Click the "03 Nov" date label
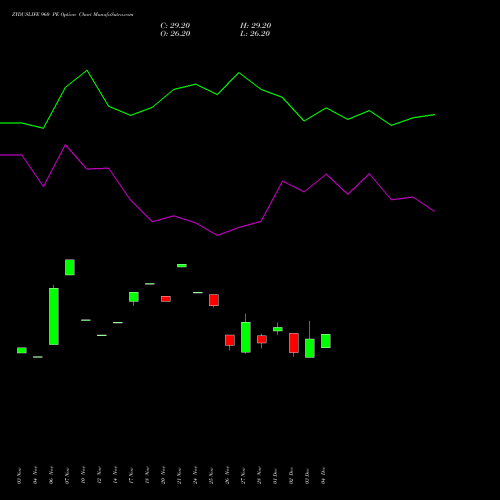The width and height of the screenshot is (500, 500). [19, 475]
